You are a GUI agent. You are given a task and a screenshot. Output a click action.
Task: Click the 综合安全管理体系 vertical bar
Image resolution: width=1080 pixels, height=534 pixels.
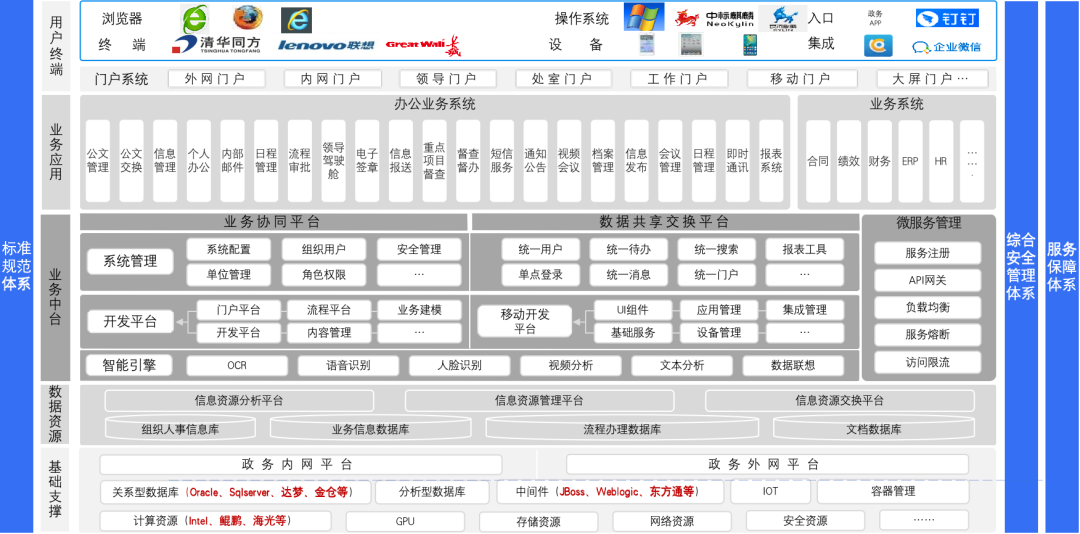1021,267
